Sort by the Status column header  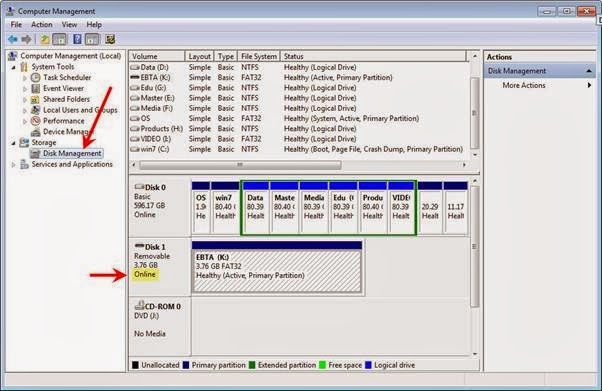[374, 56]
